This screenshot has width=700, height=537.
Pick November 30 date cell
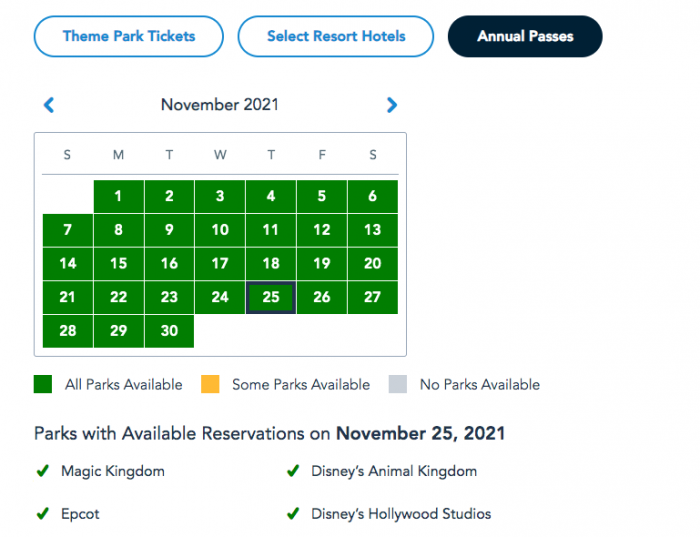point(169,331)
